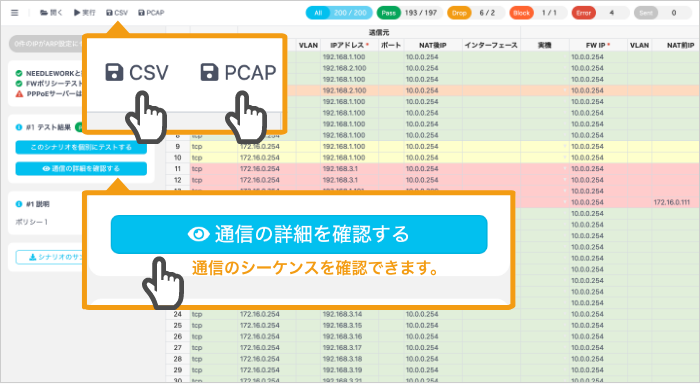
Task: Save capture via the toolbar PCAP button
Action: pyautogui.click(x=151, y=13)
